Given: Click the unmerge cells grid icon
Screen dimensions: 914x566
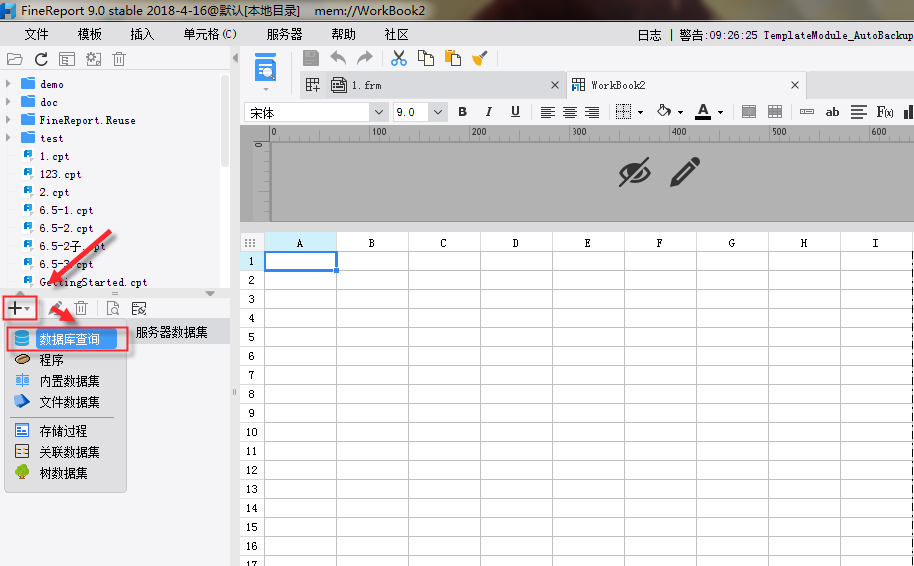Looking at the screenshot, I should pos(775,112).
